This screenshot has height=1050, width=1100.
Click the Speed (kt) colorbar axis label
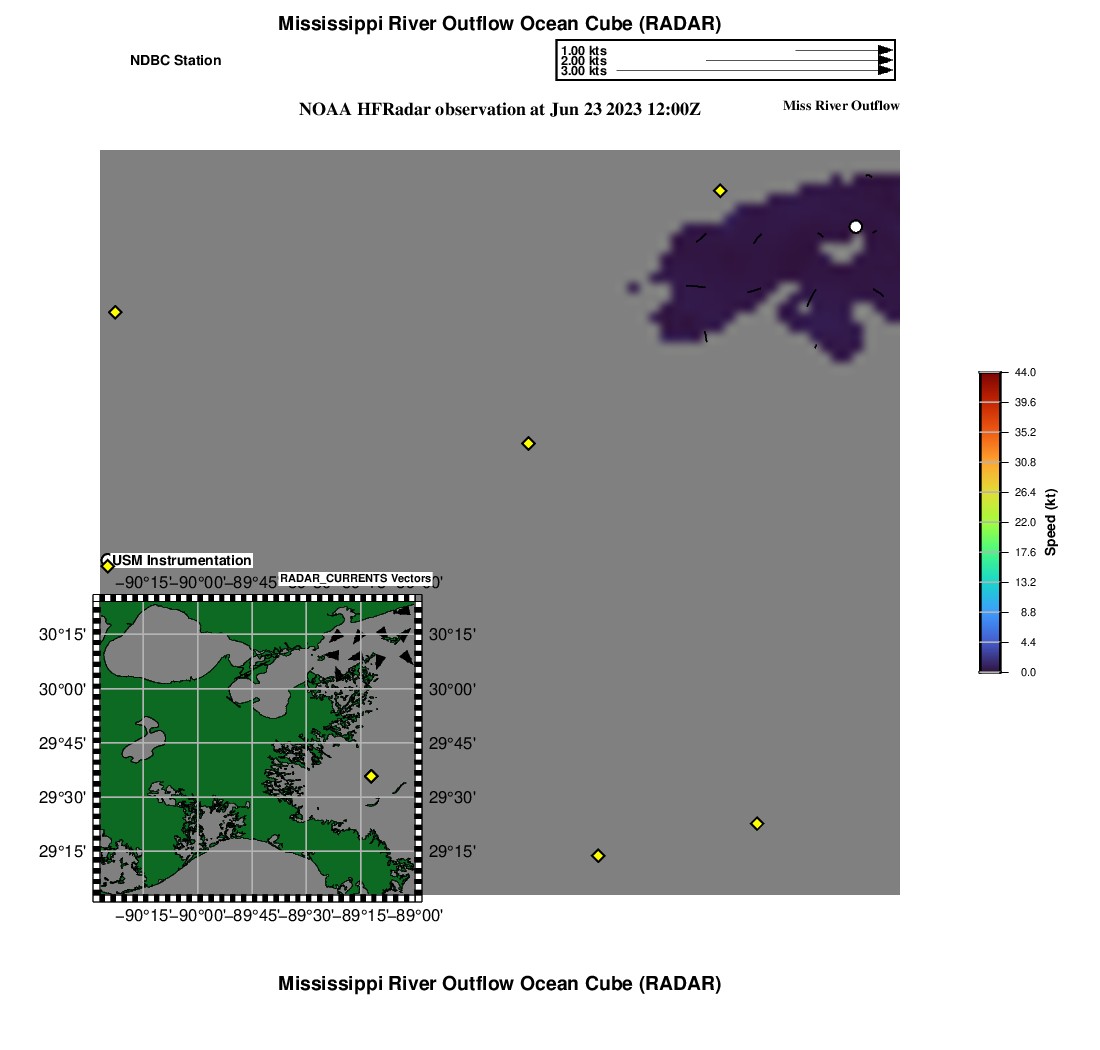tap(1051, 522)
